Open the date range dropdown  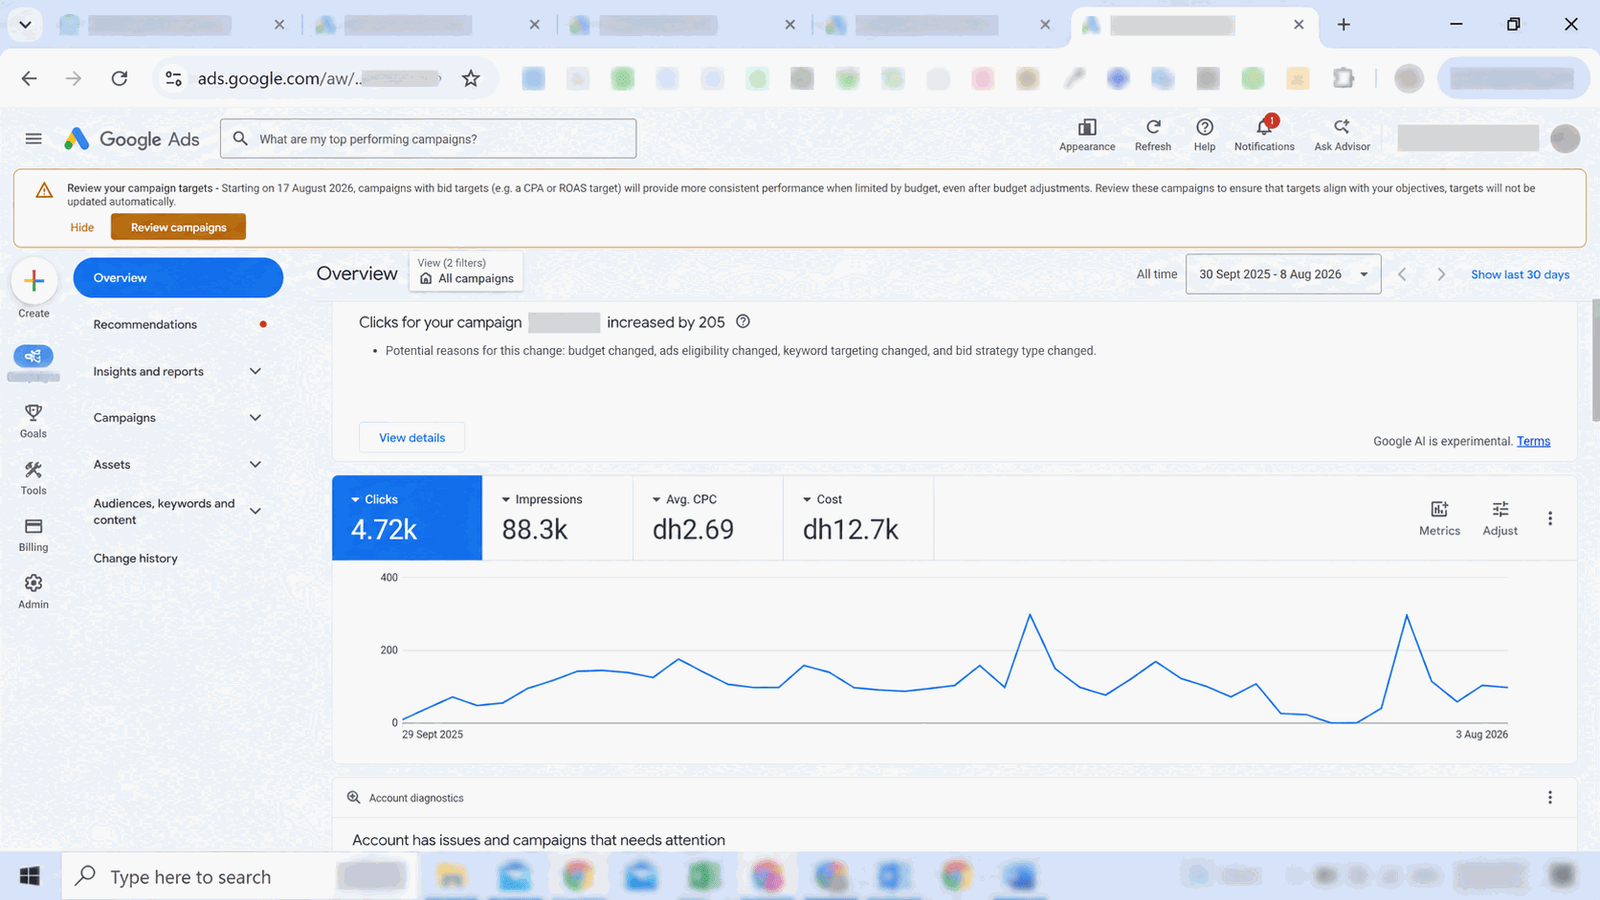point(1283,274)
